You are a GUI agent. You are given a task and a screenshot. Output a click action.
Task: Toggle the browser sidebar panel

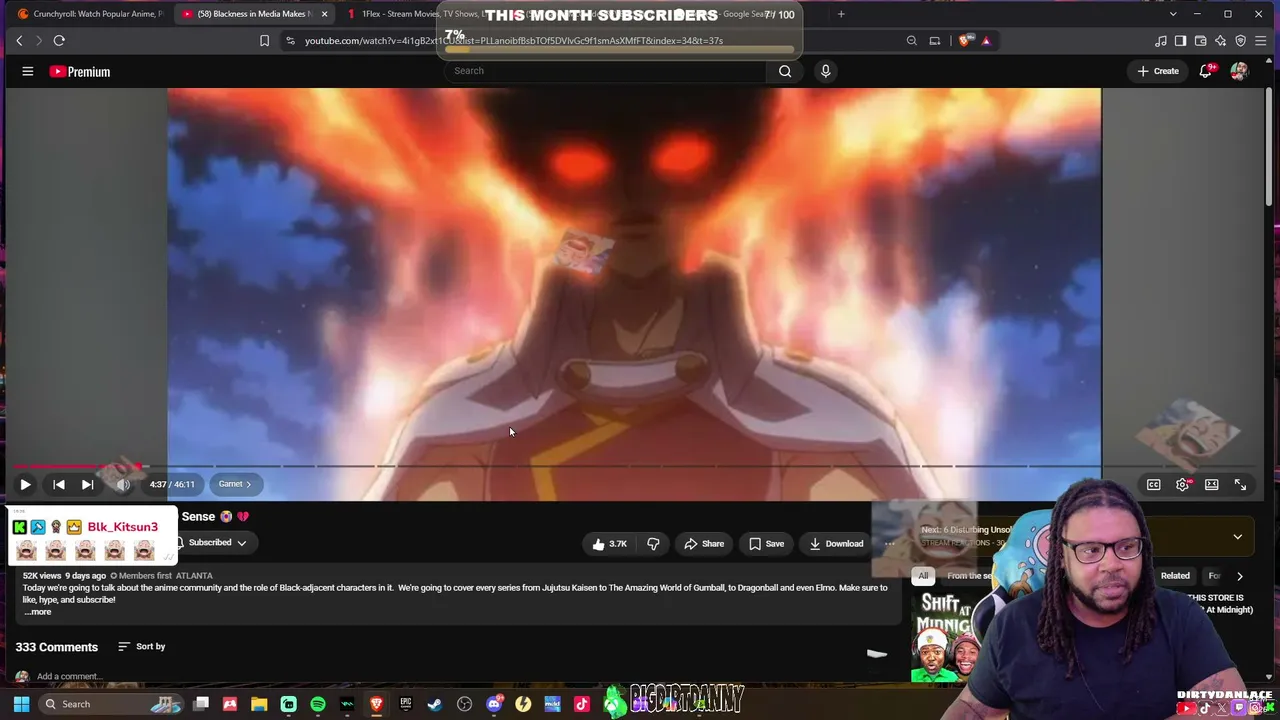[1180, 41]
